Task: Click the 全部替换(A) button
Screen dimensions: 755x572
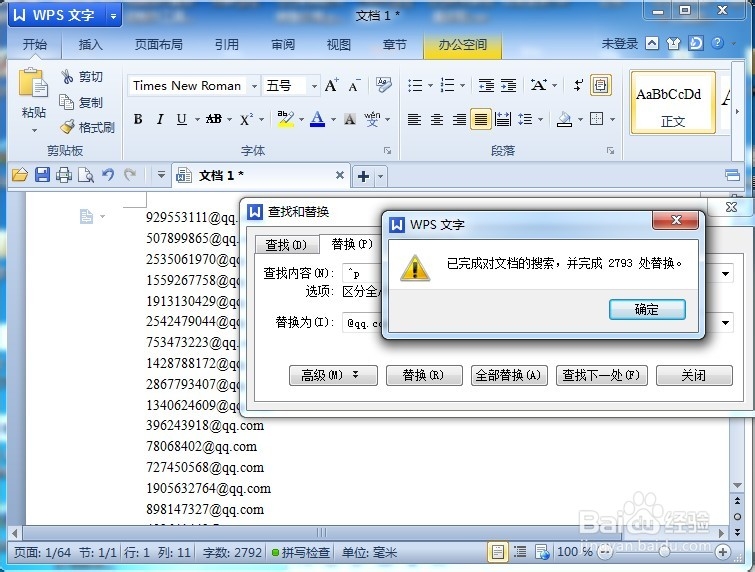Action: (x=508, y=375)
